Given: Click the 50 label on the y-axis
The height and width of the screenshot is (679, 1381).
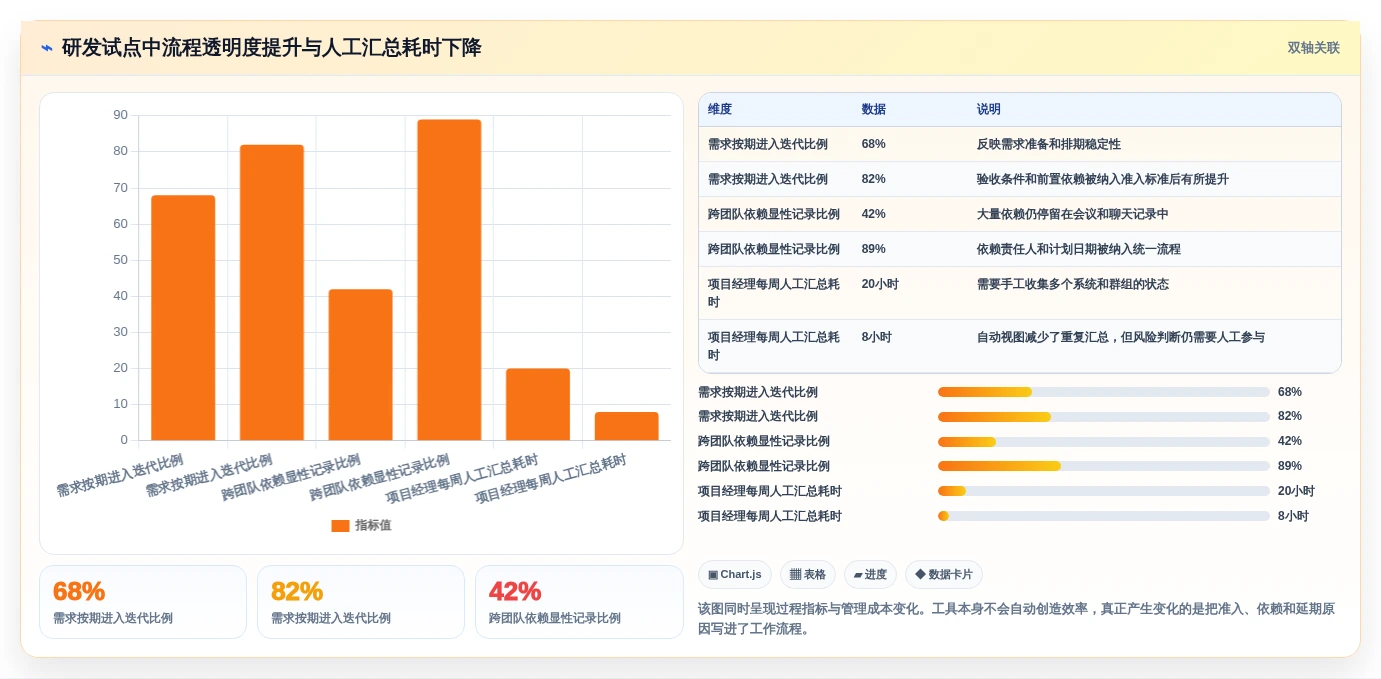Looking at the screenshot, I should click(x=120, y=260).
